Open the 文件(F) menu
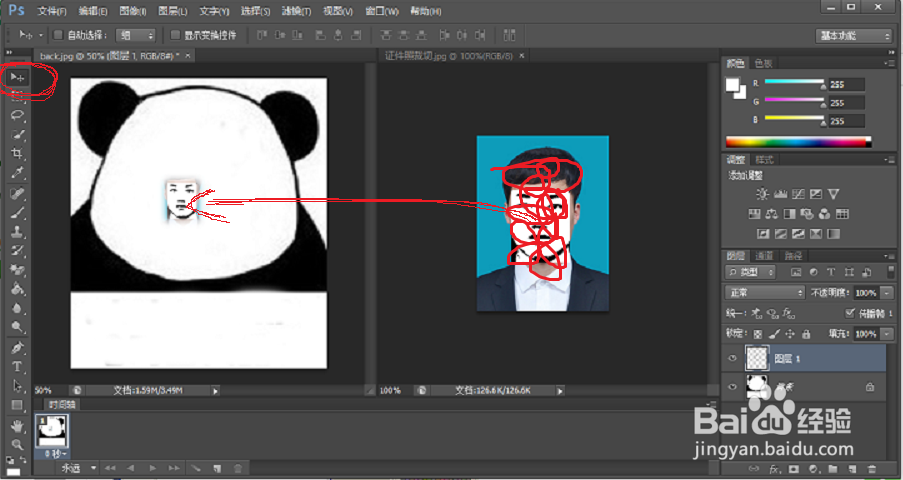The image size is (903, 480). tap(51, 11)
